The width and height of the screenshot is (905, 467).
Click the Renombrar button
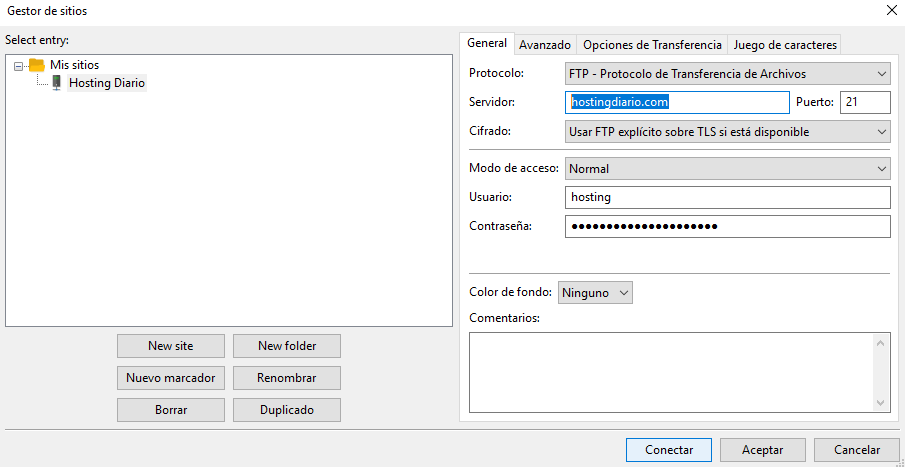point(287,378)
